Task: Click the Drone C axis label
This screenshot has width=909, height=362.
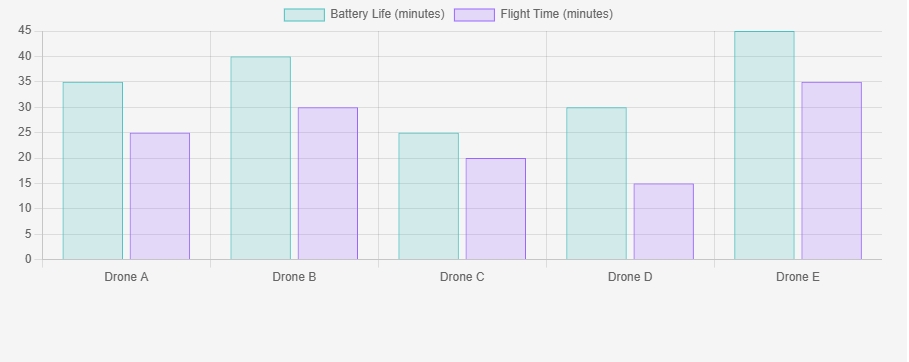Action: [462, 277]
